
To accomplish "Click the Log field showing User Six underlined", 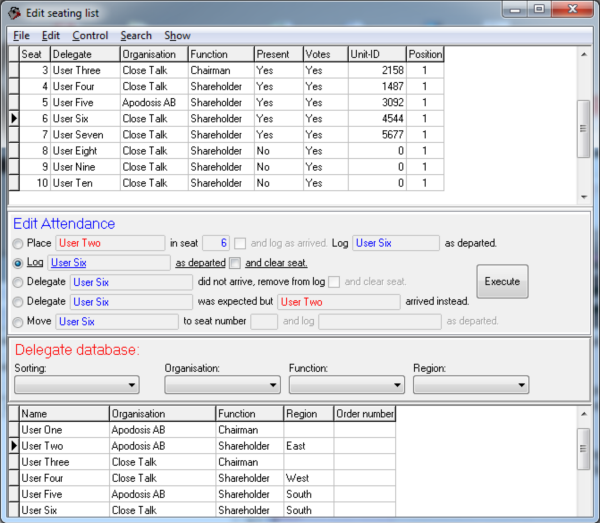I will click(109, 263).
